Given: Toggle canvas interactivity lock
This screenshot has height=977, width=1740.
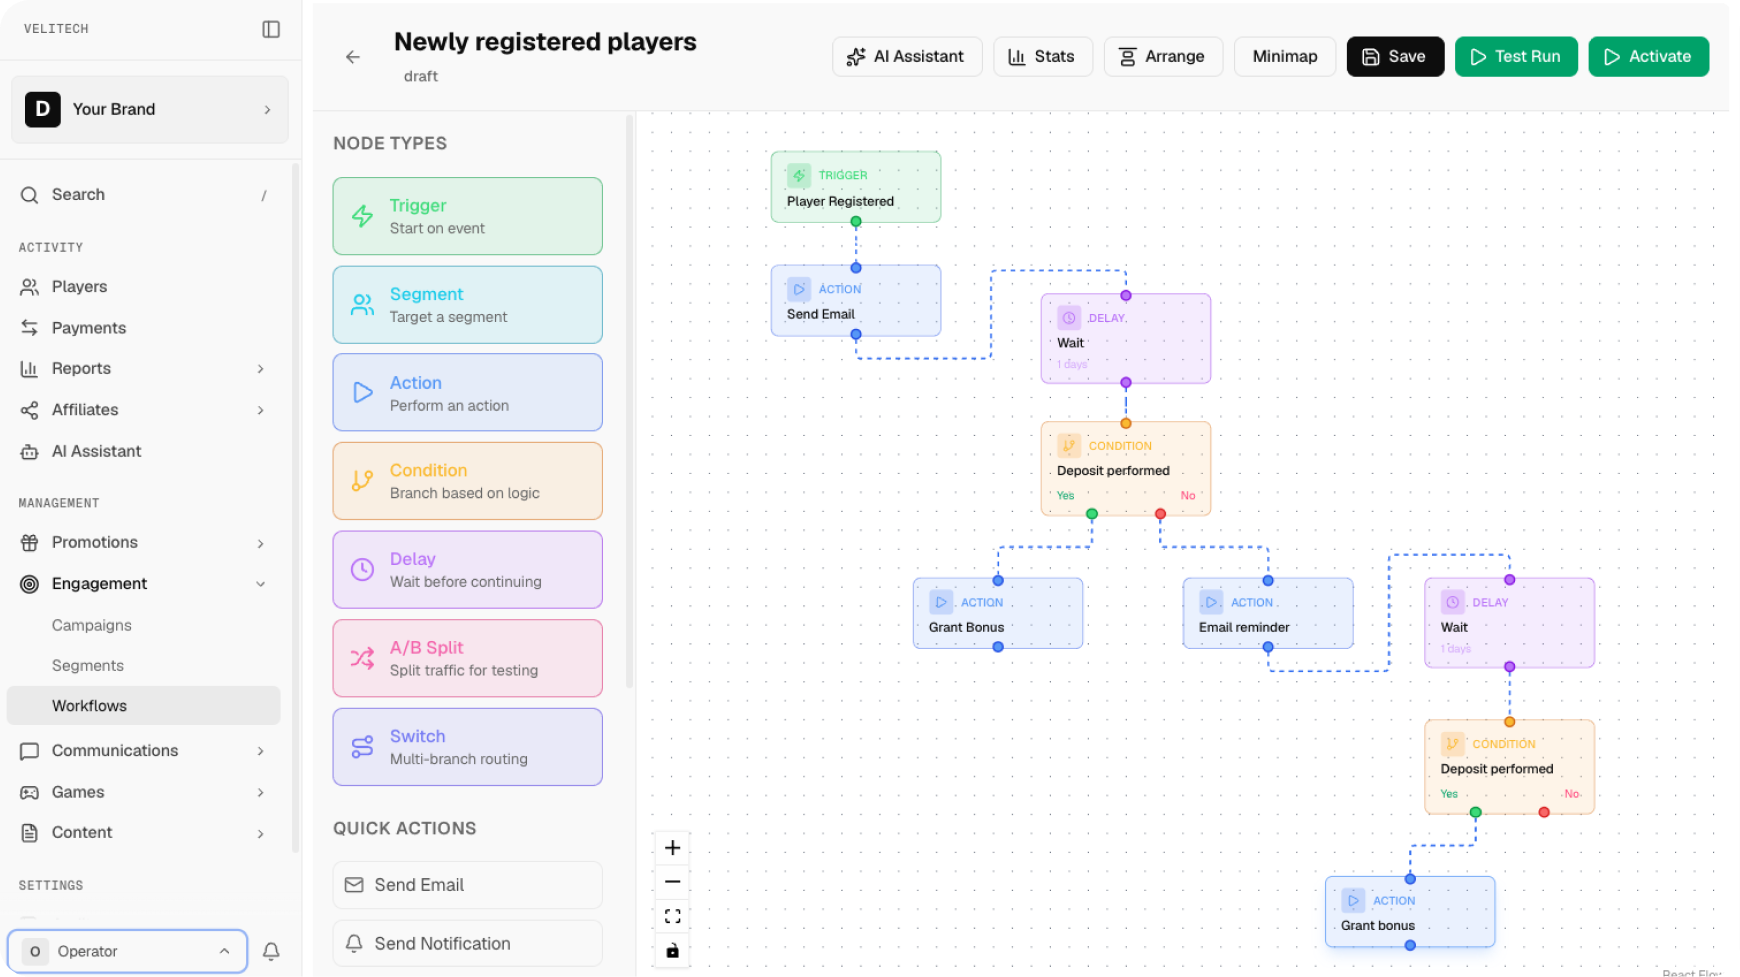Looking at the screenshot, I should tap(673, 950).
